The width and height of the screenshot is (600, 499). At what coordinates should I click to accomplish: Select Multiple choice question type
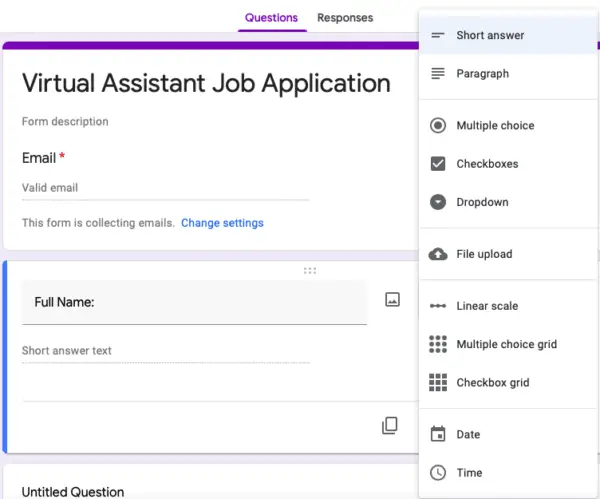(x=495, y=126)
